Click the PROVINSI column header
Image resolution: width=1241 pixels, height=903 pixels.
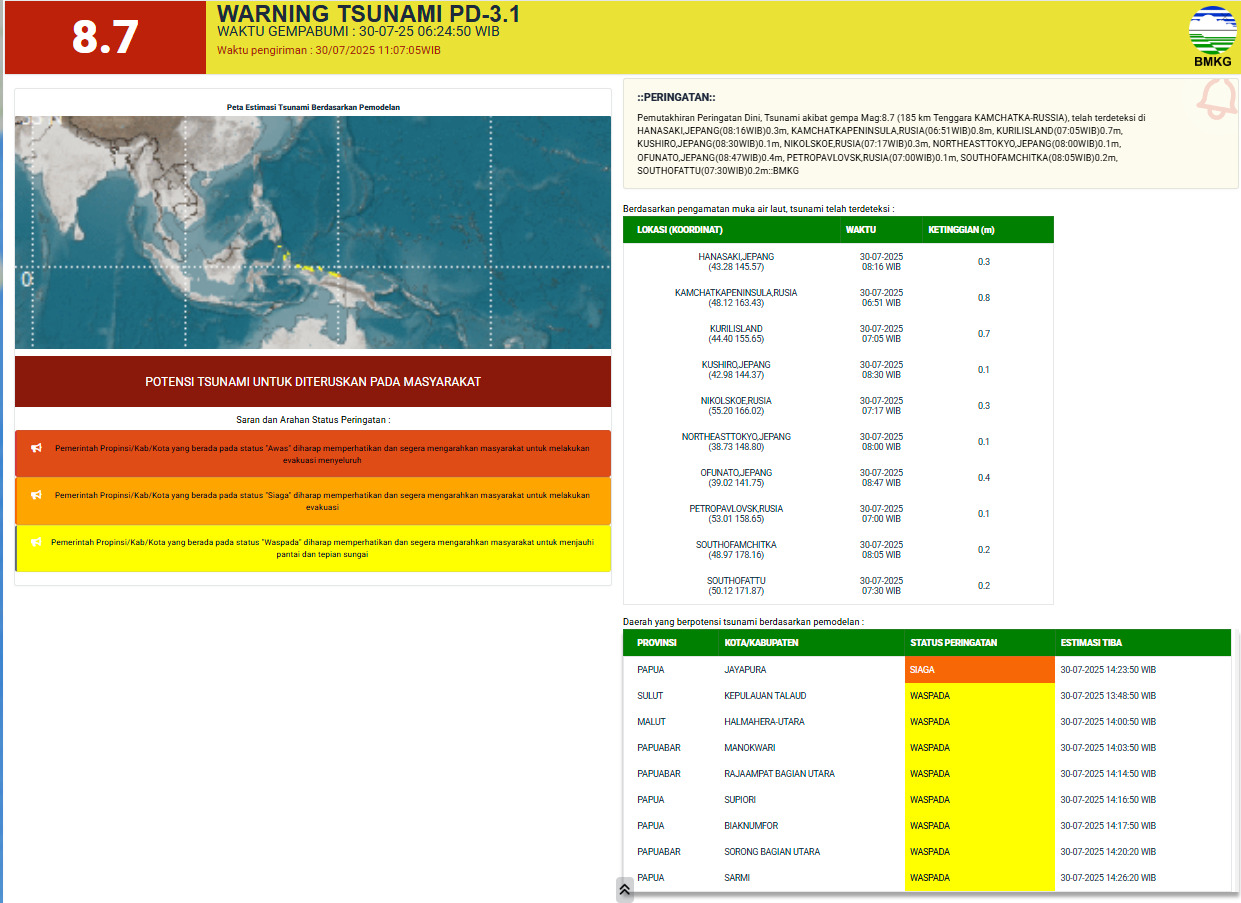click(x=657, y=643)
